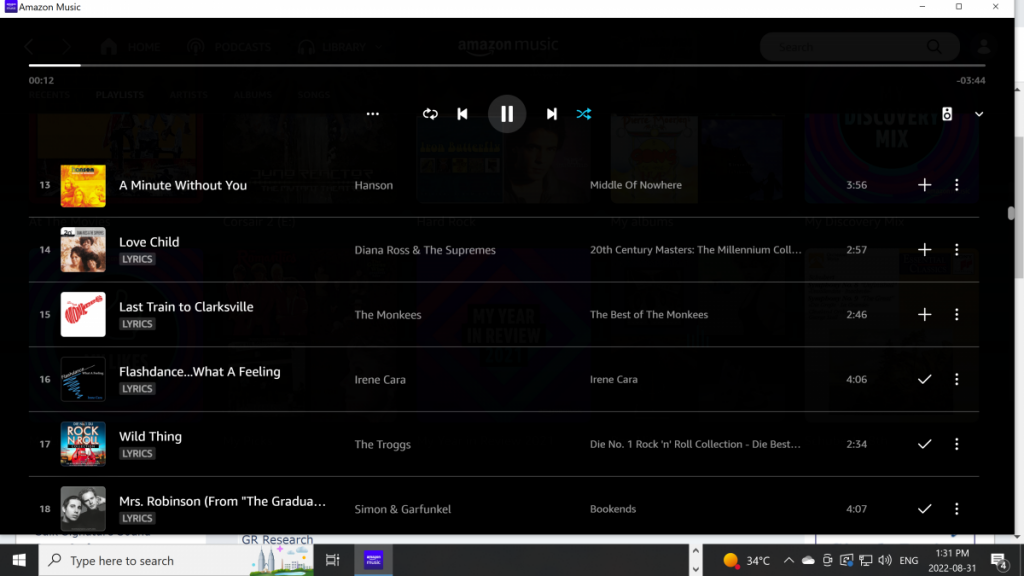Open 20th Century Masters album link
This screenshot has height=576, width=1024.
click(696, 249)
